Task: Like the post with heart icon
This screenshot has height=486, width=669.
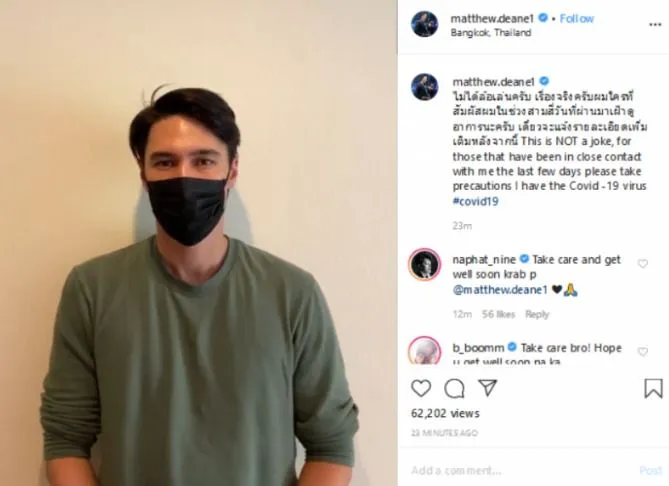Action: (x=421, y=388)
